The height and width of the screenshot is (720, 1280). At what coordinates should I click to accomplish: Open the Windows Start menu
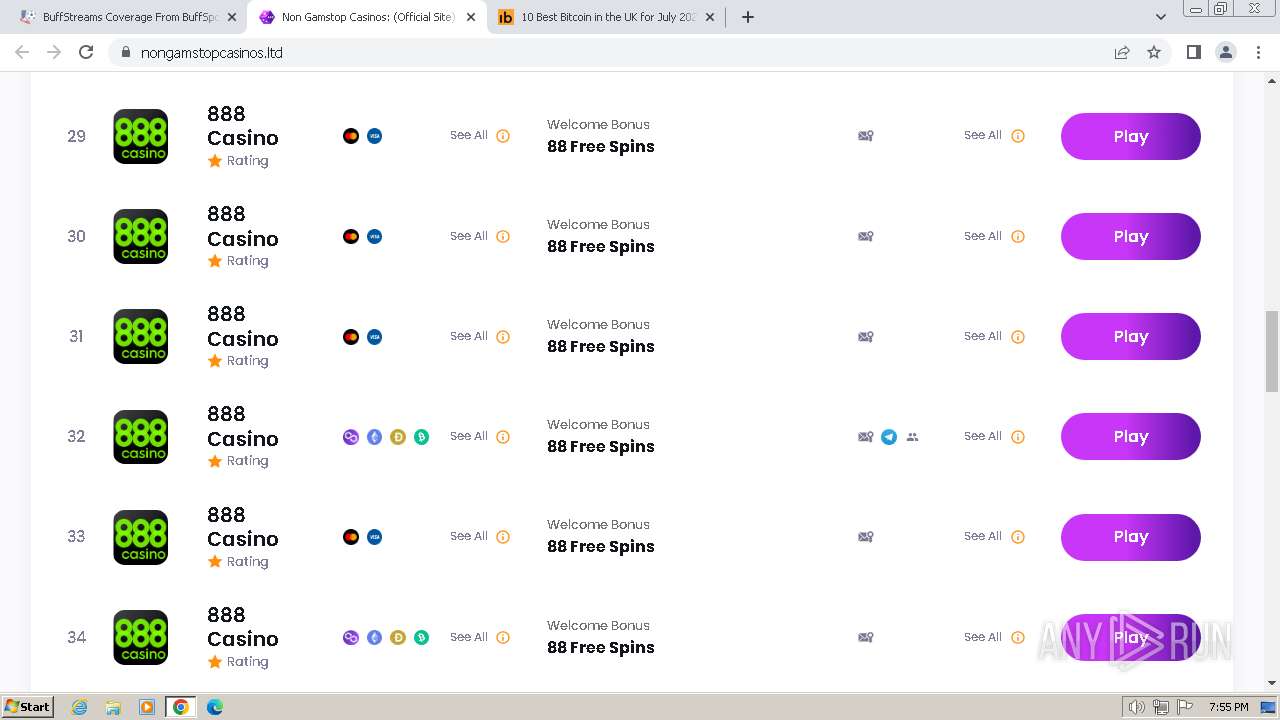pos(28,706)
